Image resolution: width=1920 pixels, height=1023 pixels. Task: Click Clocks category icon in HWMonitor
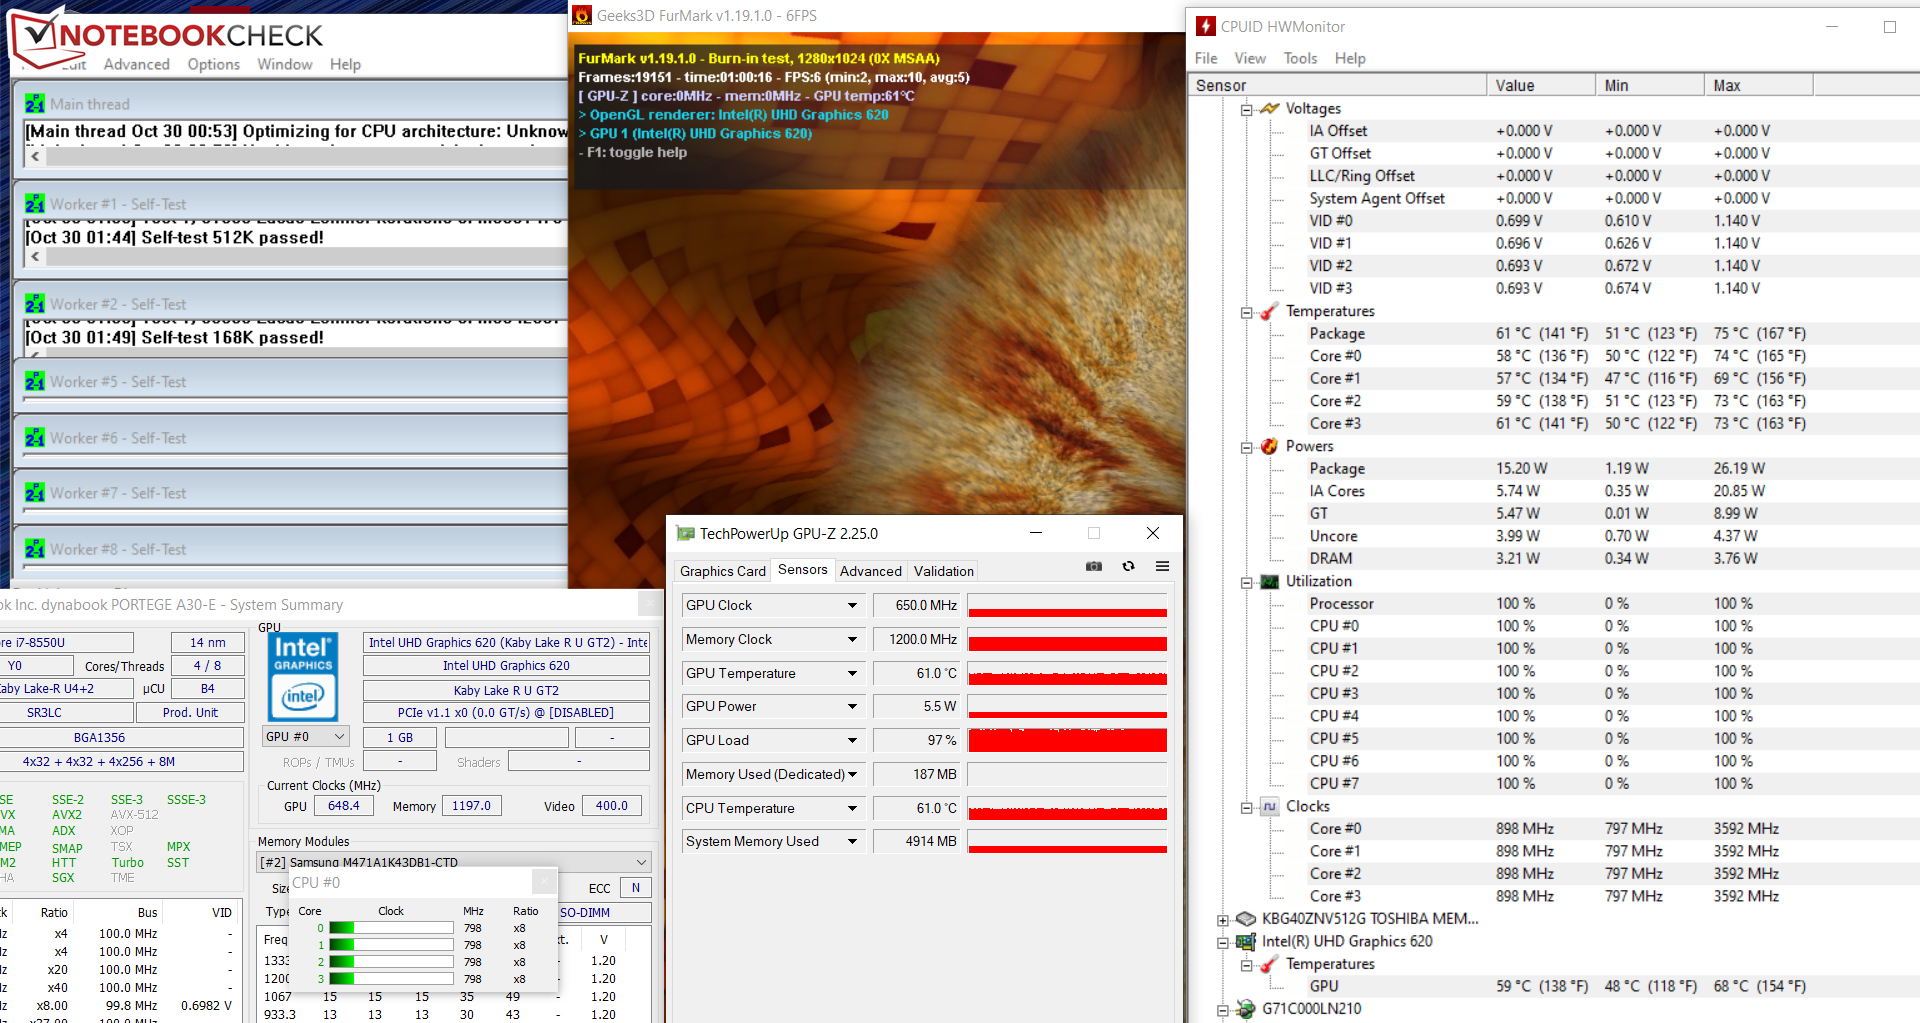point(1269,806)
